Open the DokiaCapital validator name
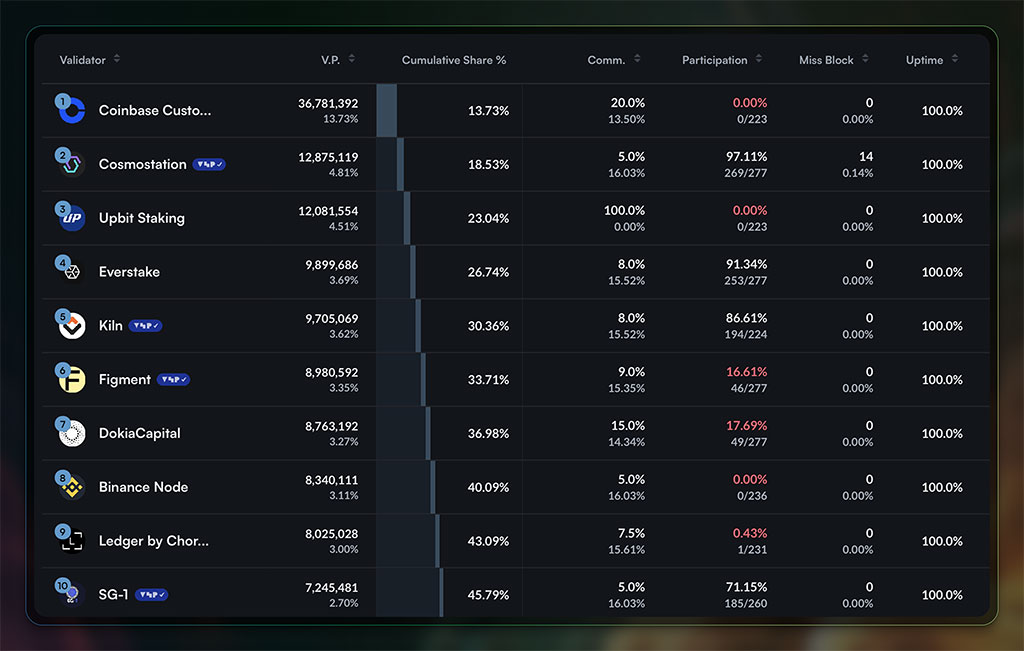1024x651 pixels. point(140,434)
